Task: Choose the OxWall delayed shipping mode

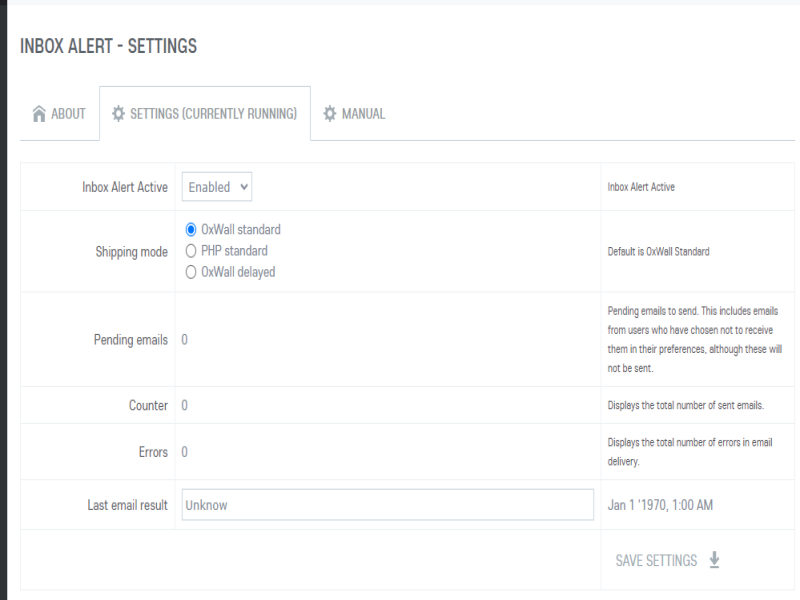Action: click(191, 272)
